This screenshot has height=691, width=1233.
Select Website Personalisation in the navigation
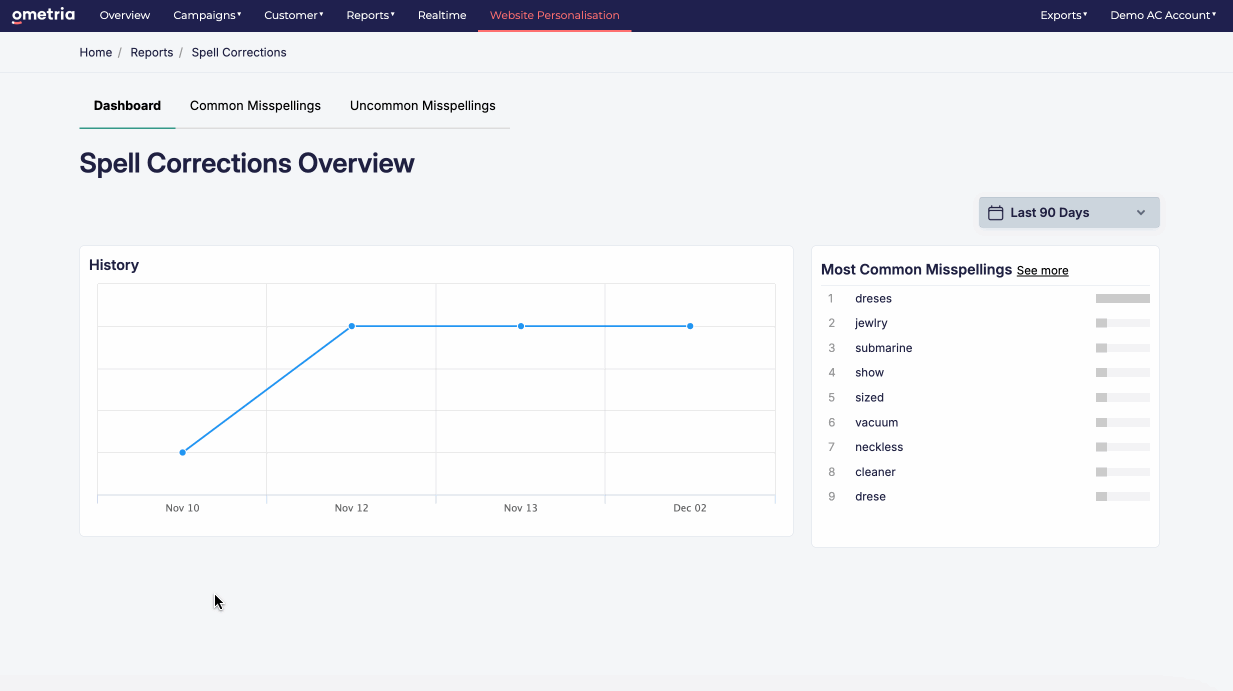pos(554,15)
